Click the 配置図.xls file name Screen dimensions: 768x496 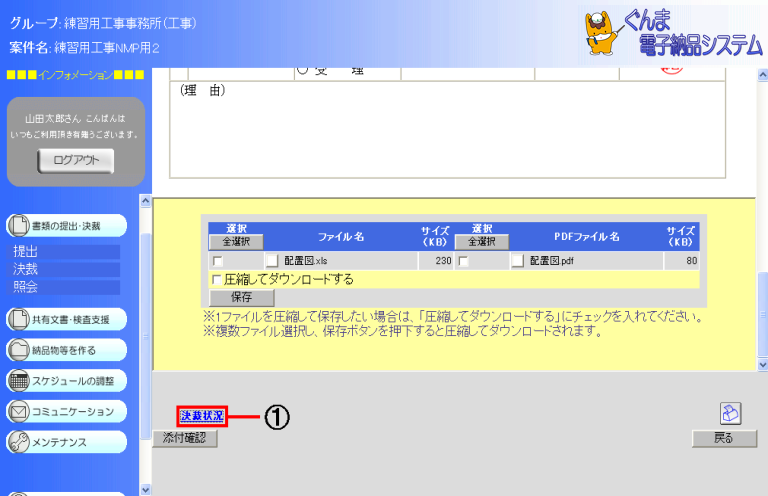pyautogui.click(x=306, y=261)
